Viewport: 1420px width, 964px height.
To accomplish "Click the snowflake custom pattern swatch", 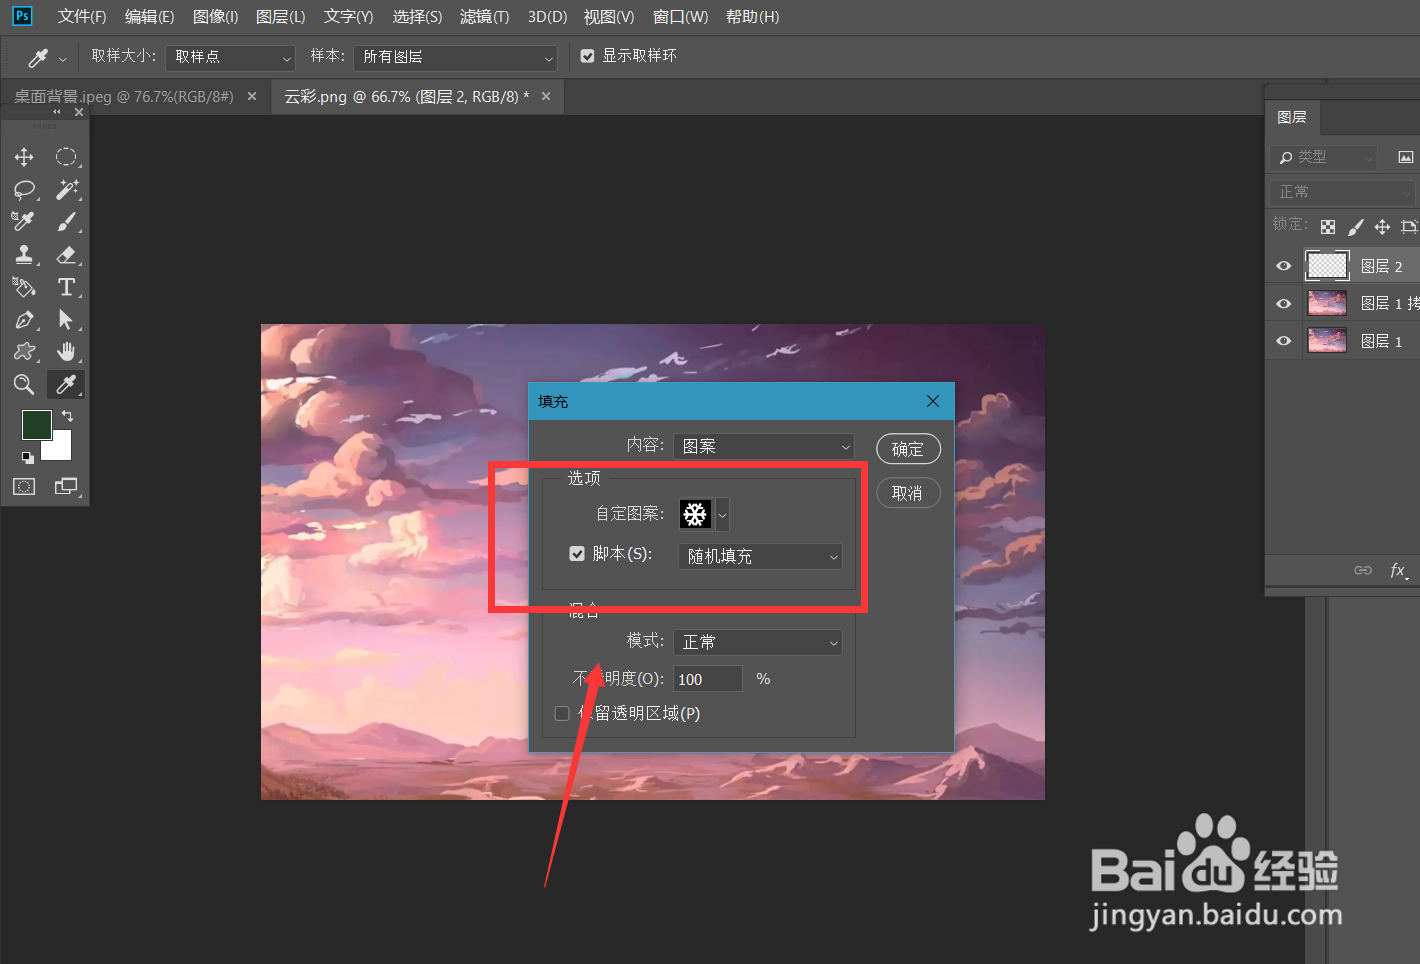I will (695, 514).
